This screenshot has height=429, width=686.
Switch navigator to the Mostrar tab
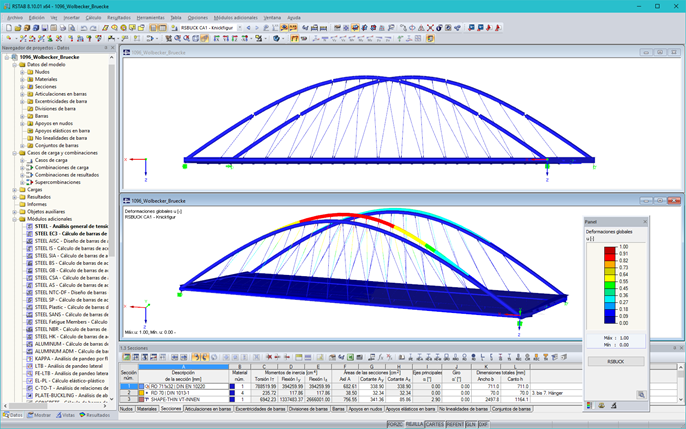pos(39,415)
